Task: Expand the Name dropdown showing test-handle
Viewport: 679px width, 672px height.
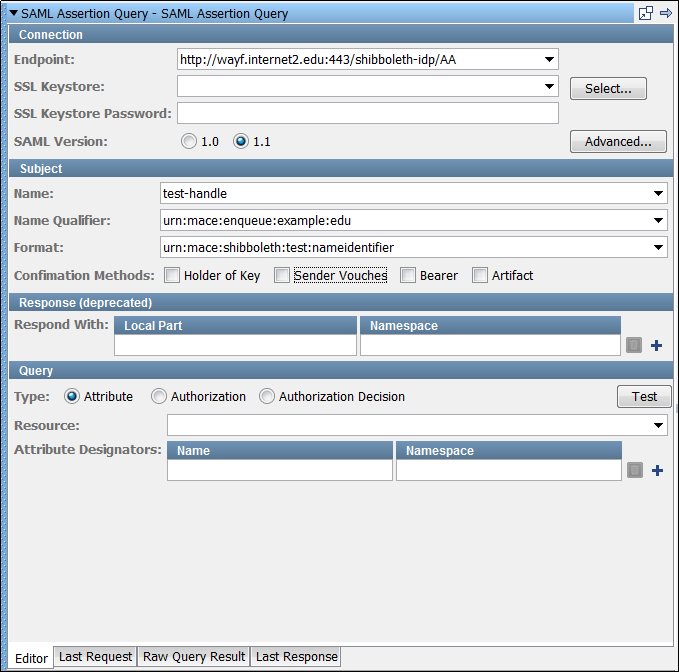Action: 658,193
